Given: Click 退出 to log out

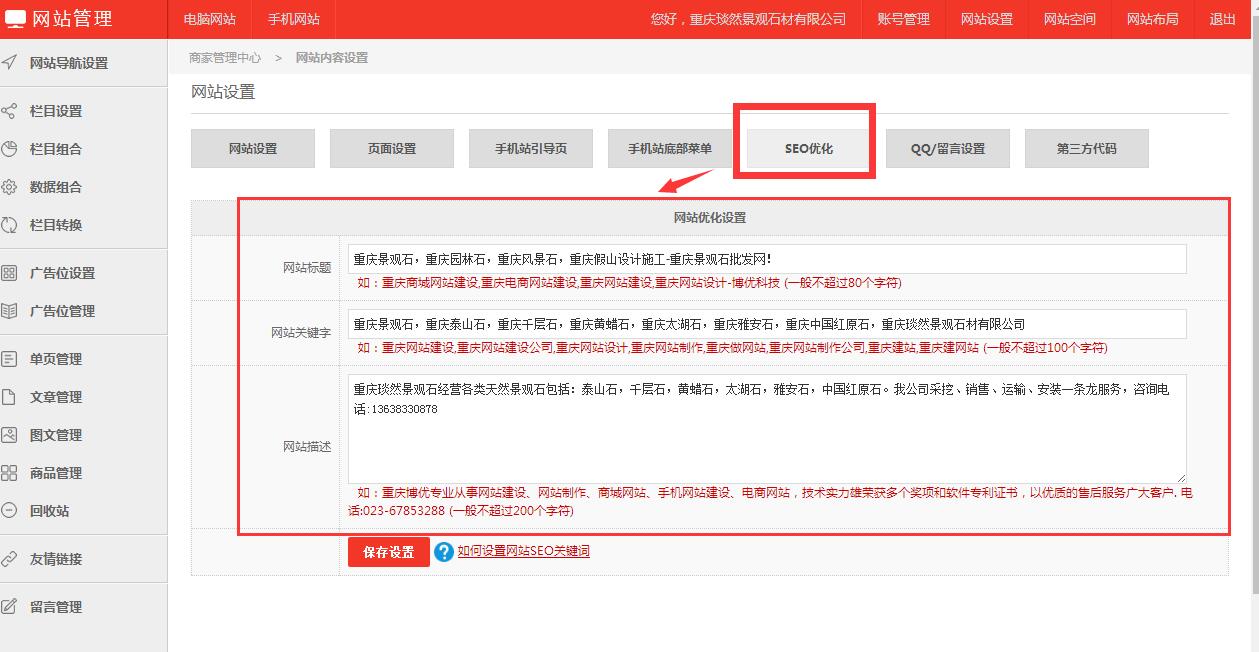Looking at the screenshot, I should tap(1222, 19).
